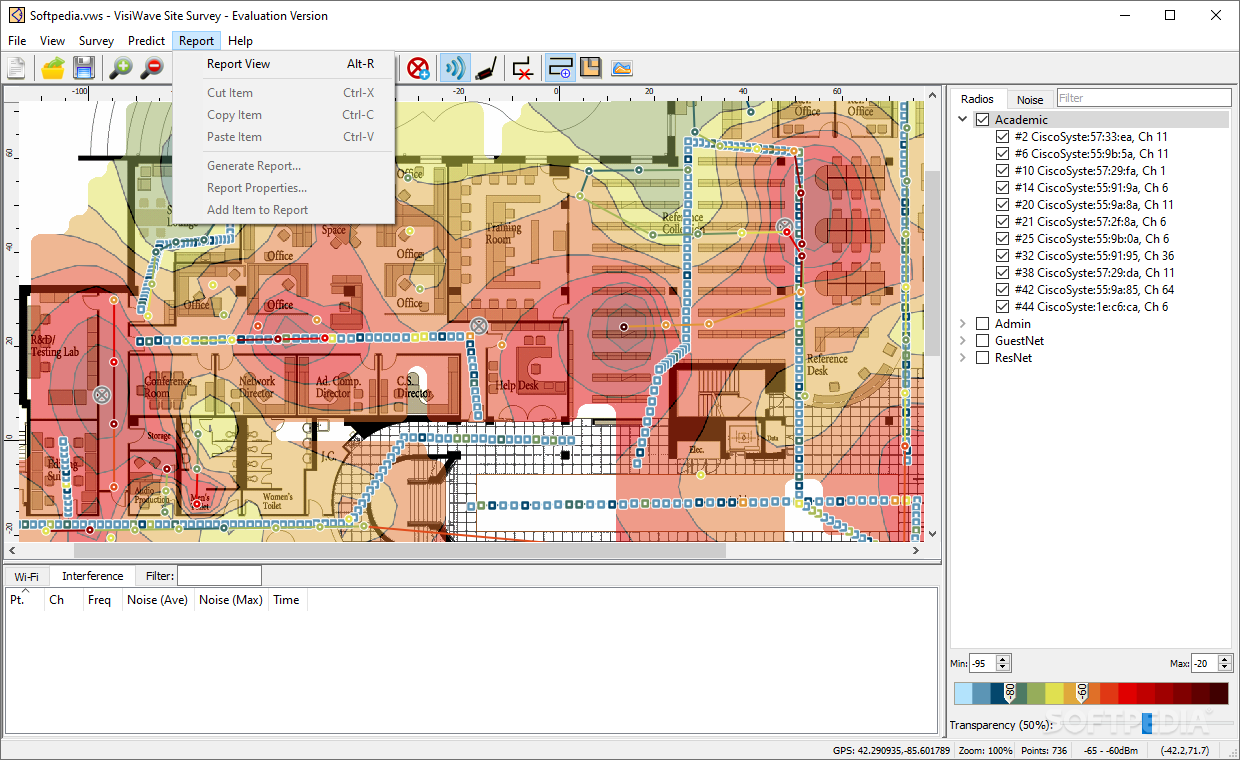
Task: Decrease the Max value spinner
Action: click(1225, 667)
